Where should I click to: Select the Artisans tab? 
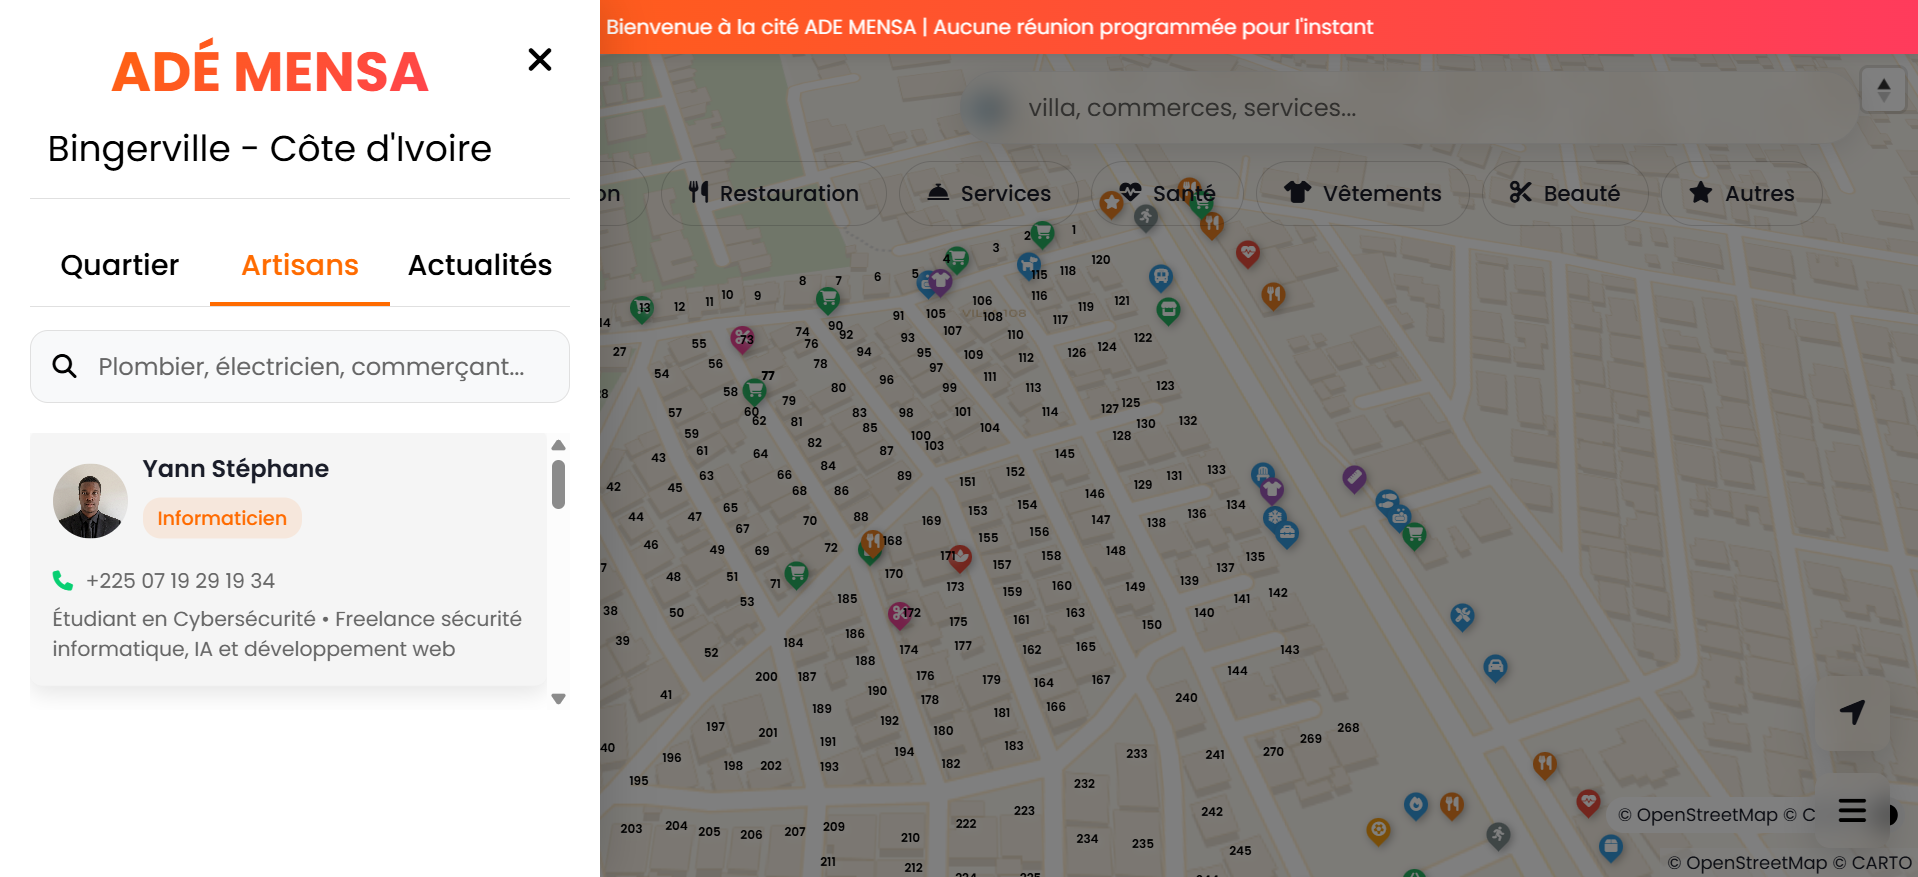pyautogui.click(x=300, y=265)
